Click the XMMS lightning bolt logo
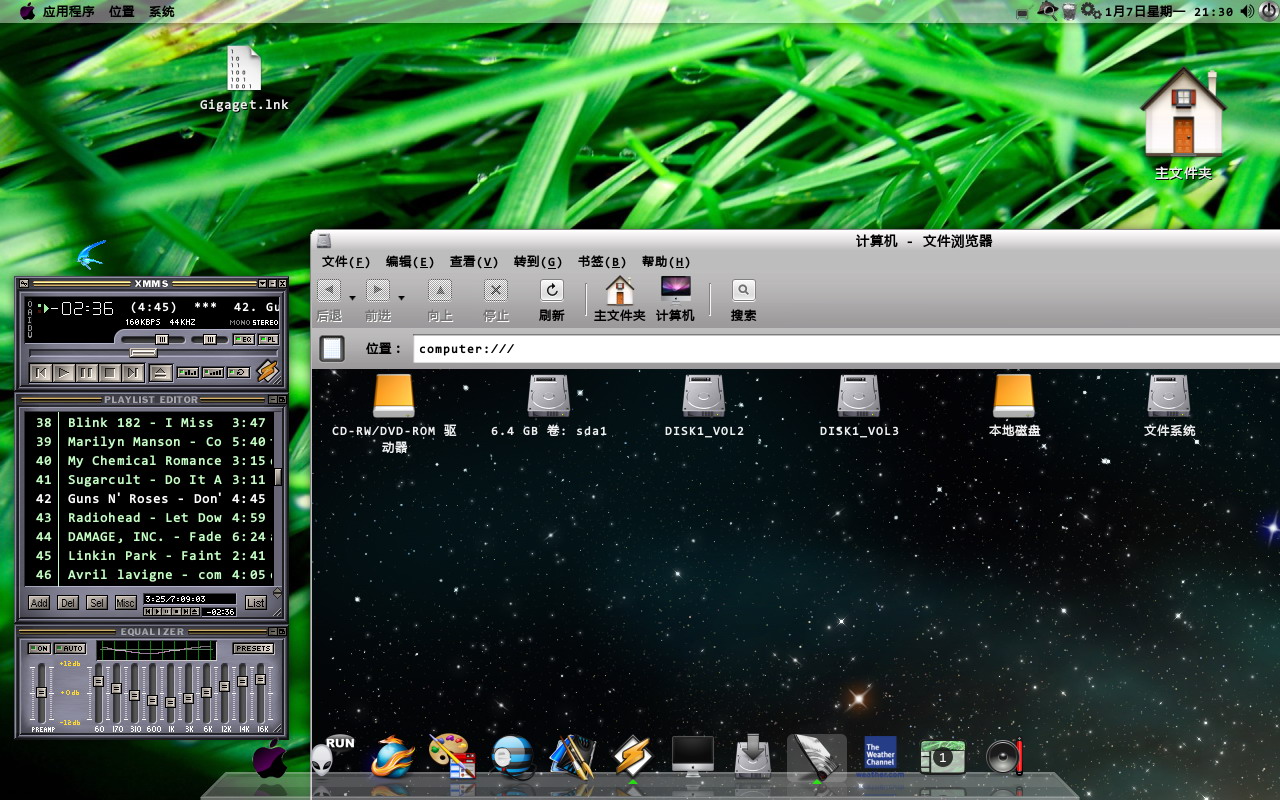This screenshot has width=1280, height=800. 268,372
